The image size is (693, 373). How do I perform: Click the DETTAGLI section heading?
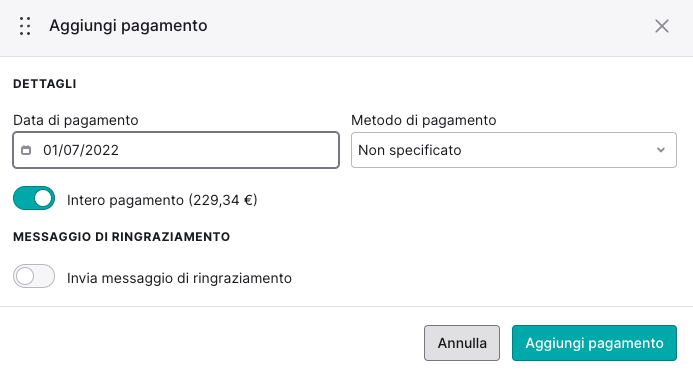pos(45,84)
